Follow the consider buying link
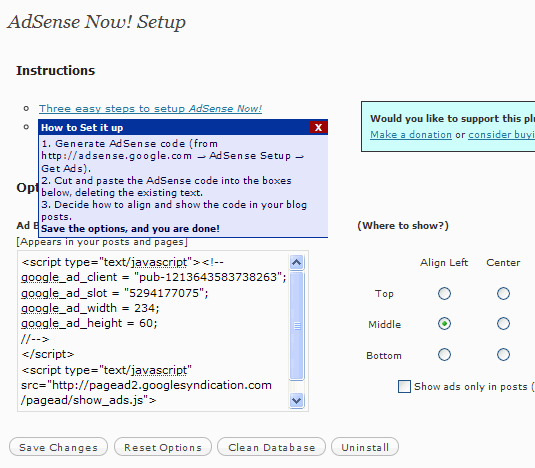The width and height of the screenshot is (535, 468). click(502, 135)
